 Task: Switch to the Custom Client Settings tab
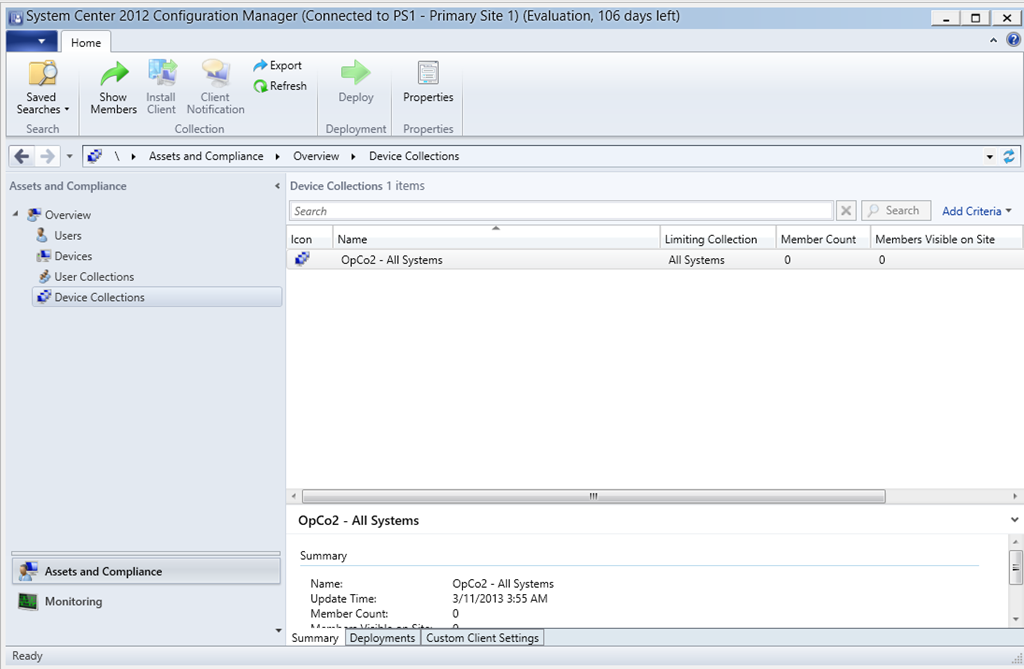[482, 638]
